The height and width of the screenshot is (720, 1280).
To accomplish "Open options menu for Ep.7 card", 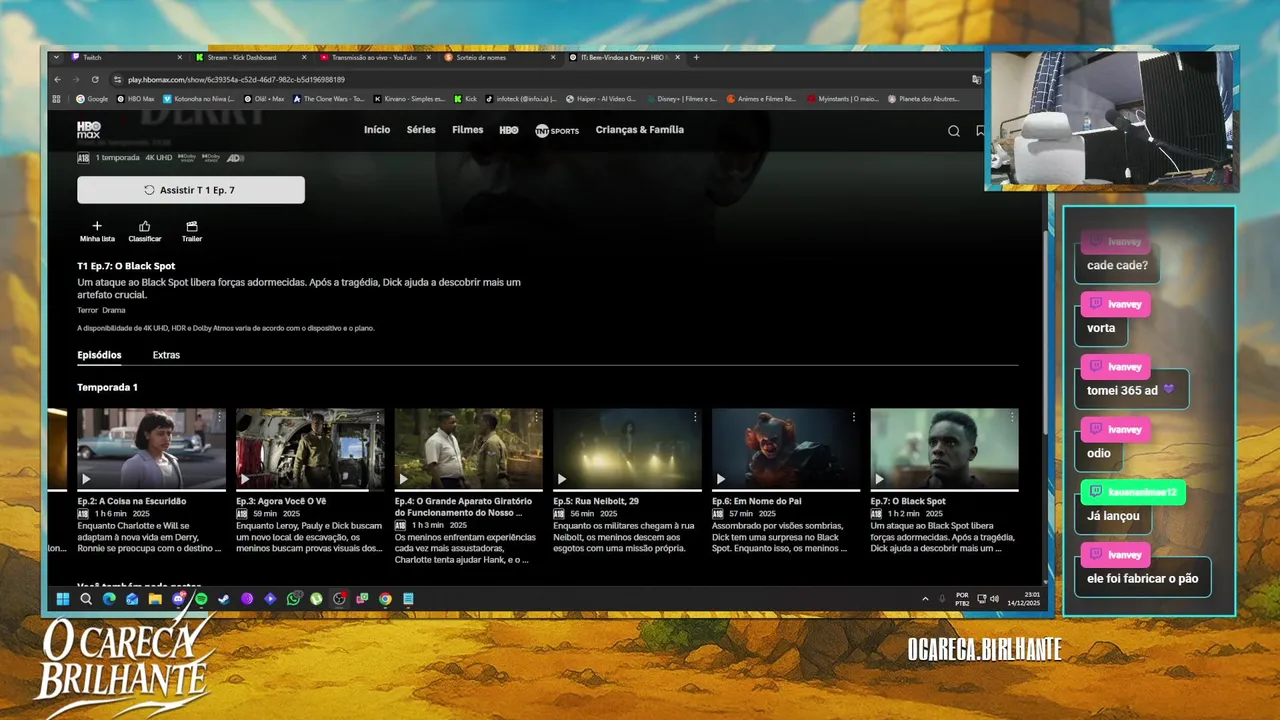I will tap(1012, 417).
